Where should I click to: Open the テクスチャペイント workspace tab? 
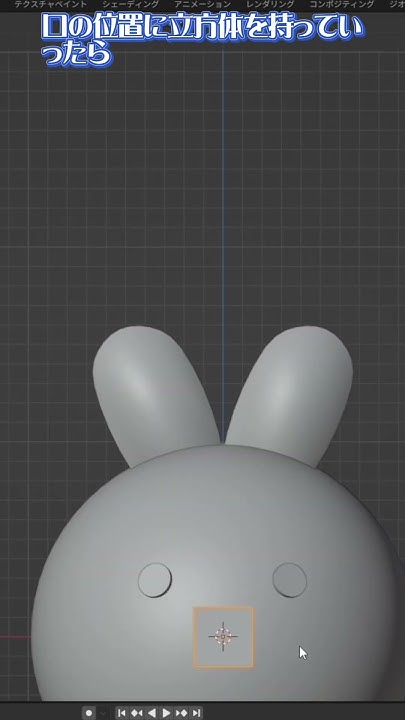coord(51,4)
